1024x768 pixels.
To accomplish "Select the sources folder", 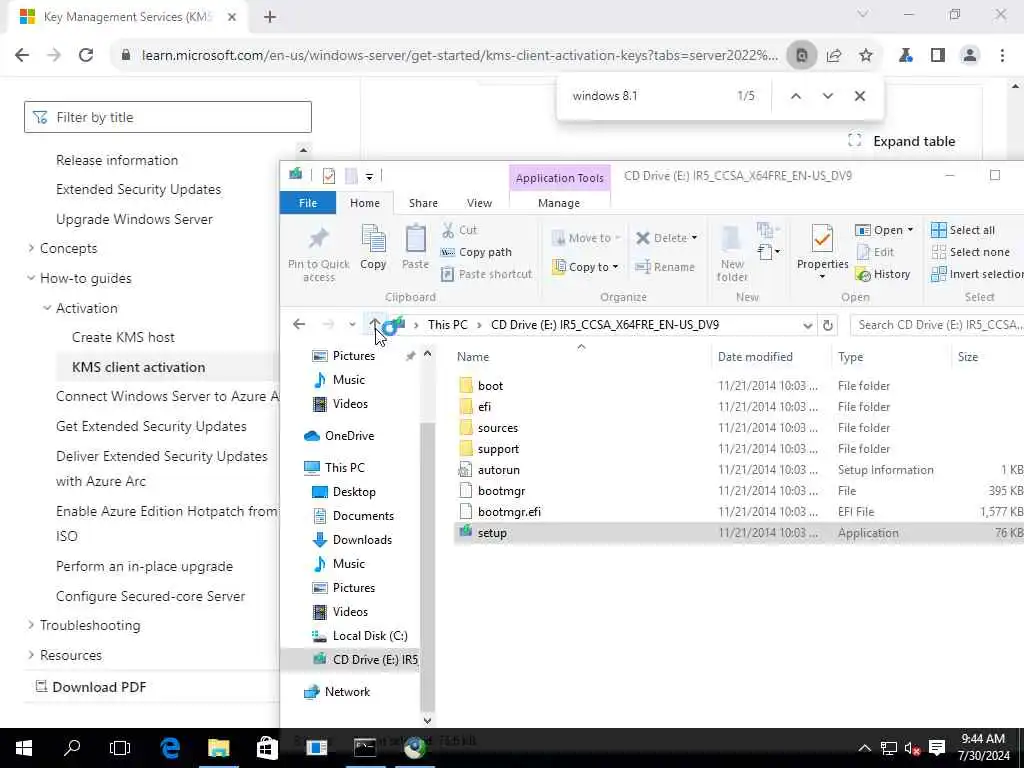I will [x=498, y=428].
